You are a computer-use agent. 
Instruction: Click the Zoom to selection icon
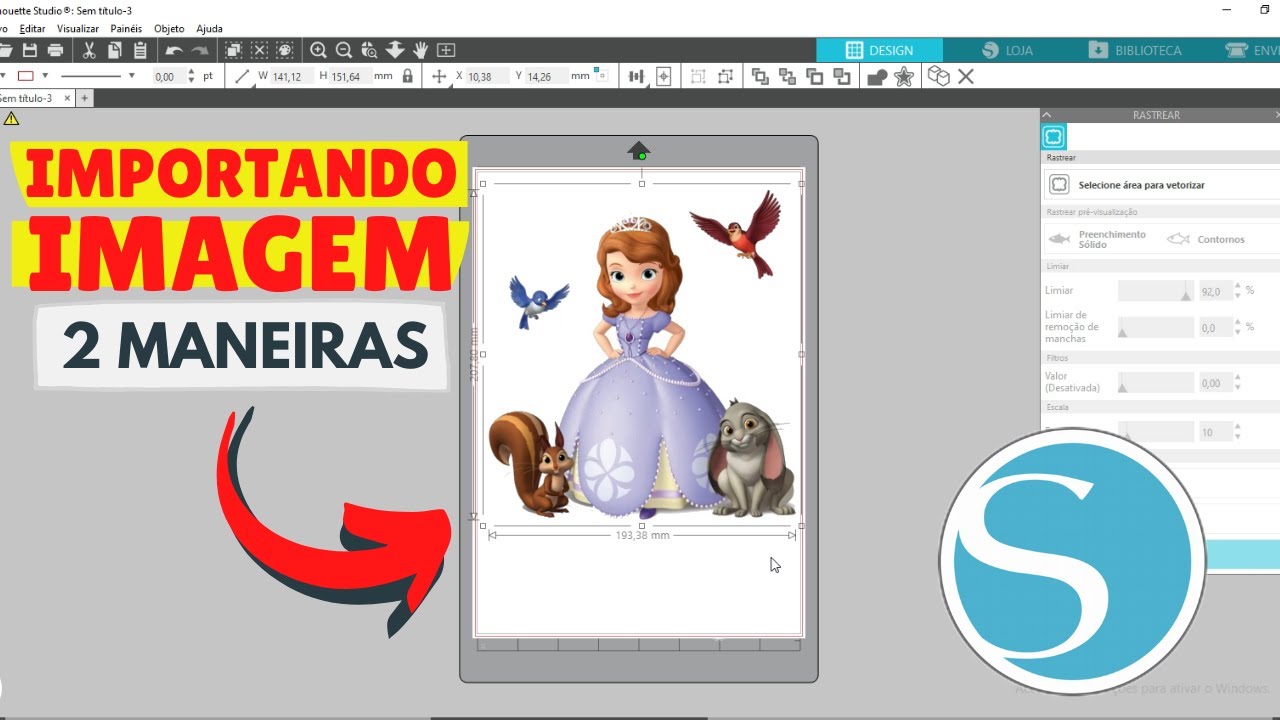[369, 50]
